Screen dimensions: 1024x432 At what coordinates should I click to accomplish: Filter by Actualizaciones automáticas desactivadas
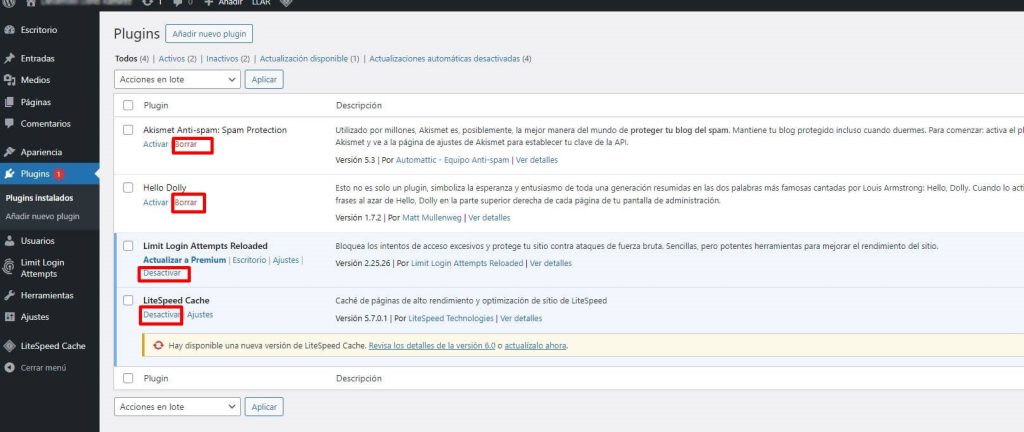(445, 59)
